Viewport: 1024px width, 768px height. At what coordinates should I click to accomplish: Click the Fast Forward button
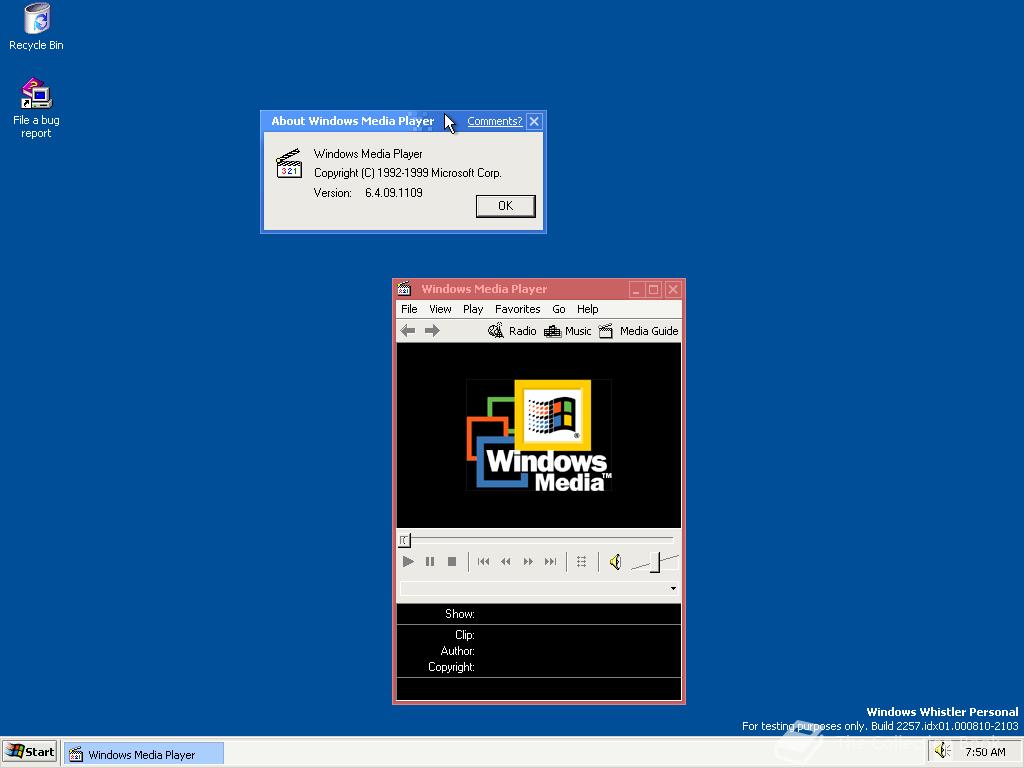coord(528,562)
